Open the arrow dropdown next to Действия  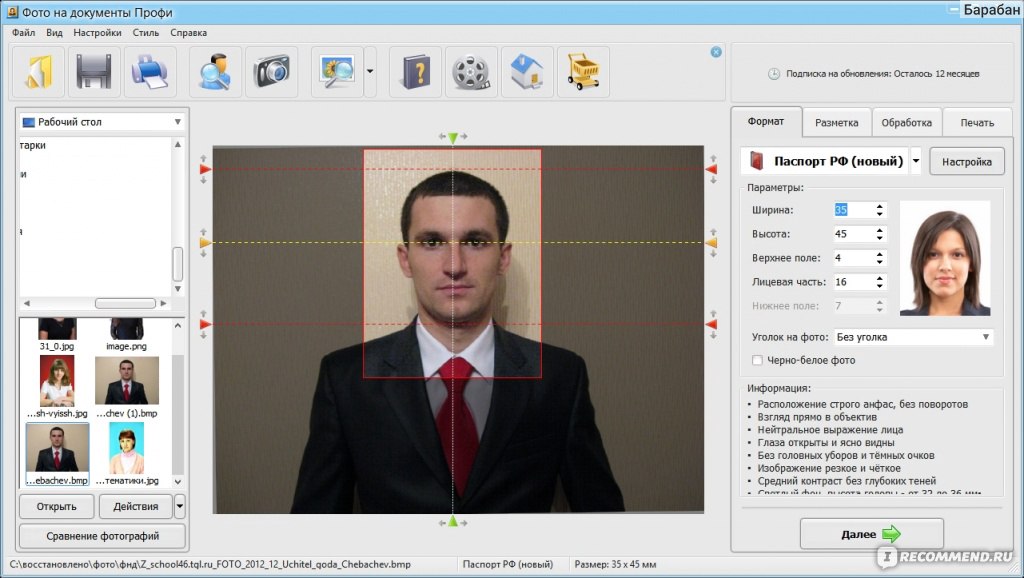(180, 506)
